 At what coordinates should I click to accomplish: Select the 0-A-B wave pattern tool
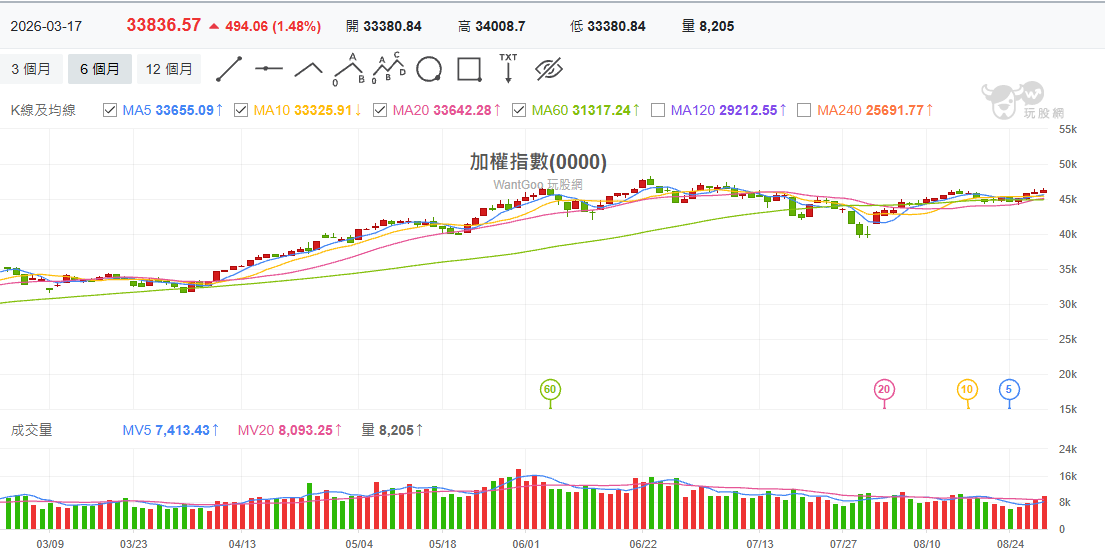[349, 69]
